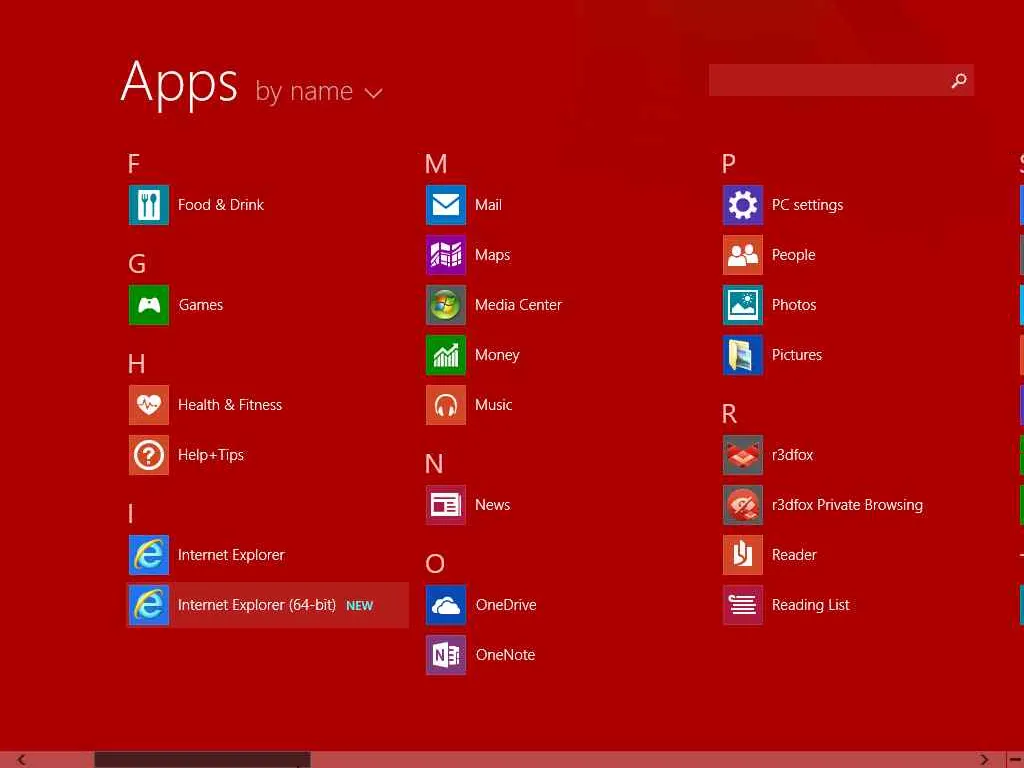This screenshot has width=1024, height=768.
Task: Click 'Internet Explorer (64-bit)' text
Action: click(x=257, y=605)
